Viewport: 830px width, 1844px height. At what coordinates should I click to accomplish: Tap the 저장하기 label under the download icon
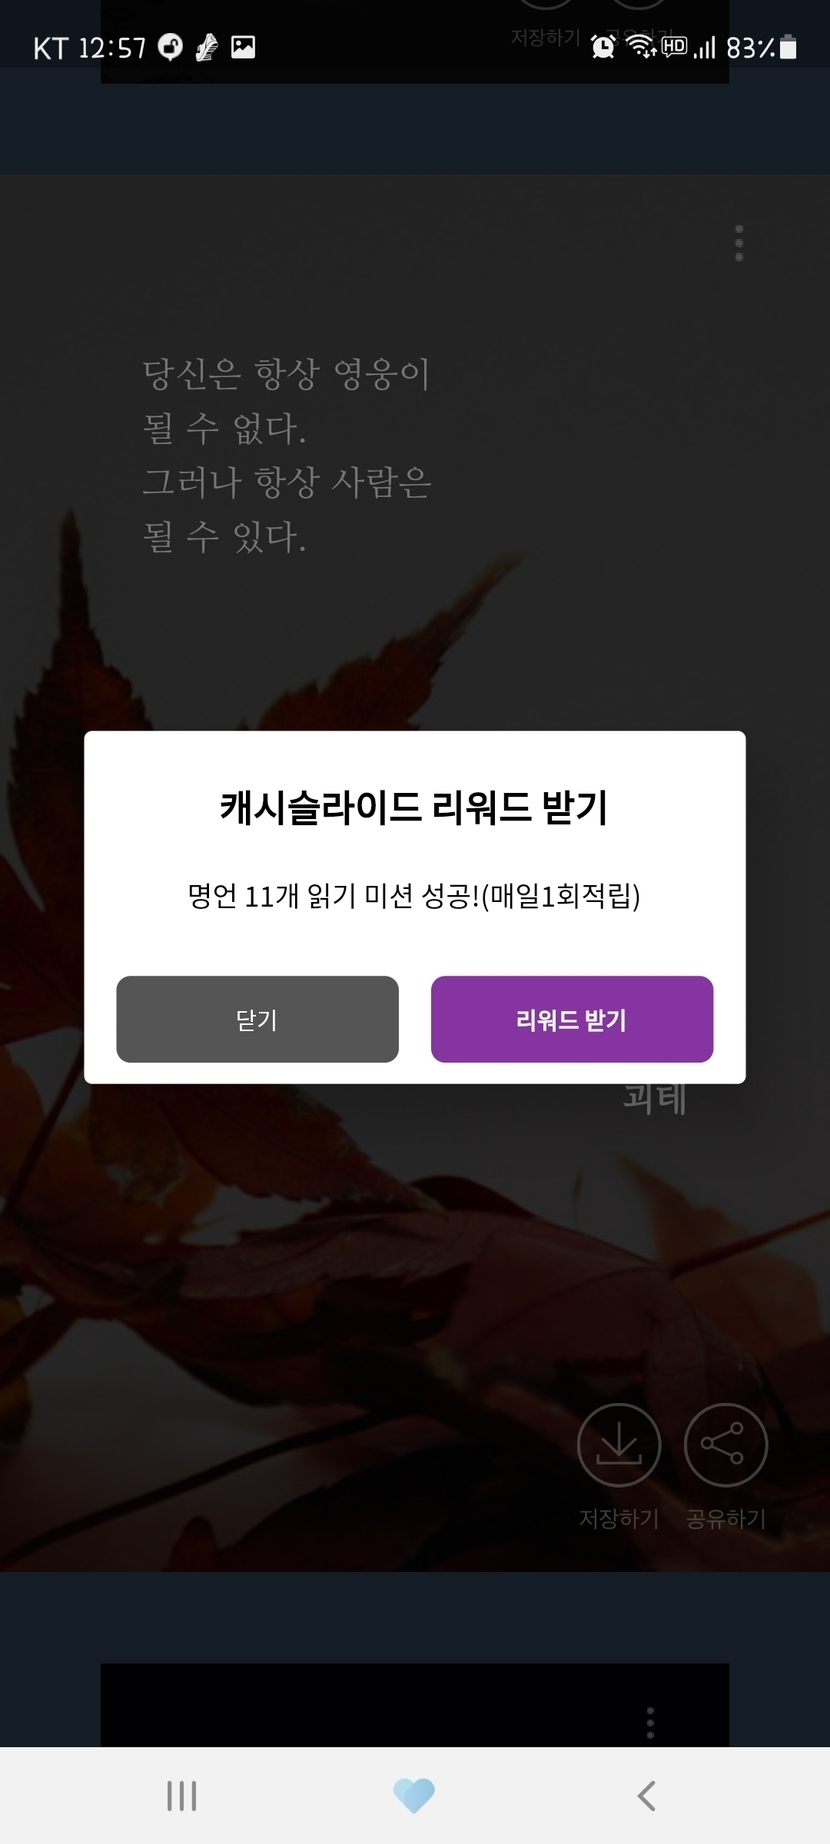coord(619,1519)
